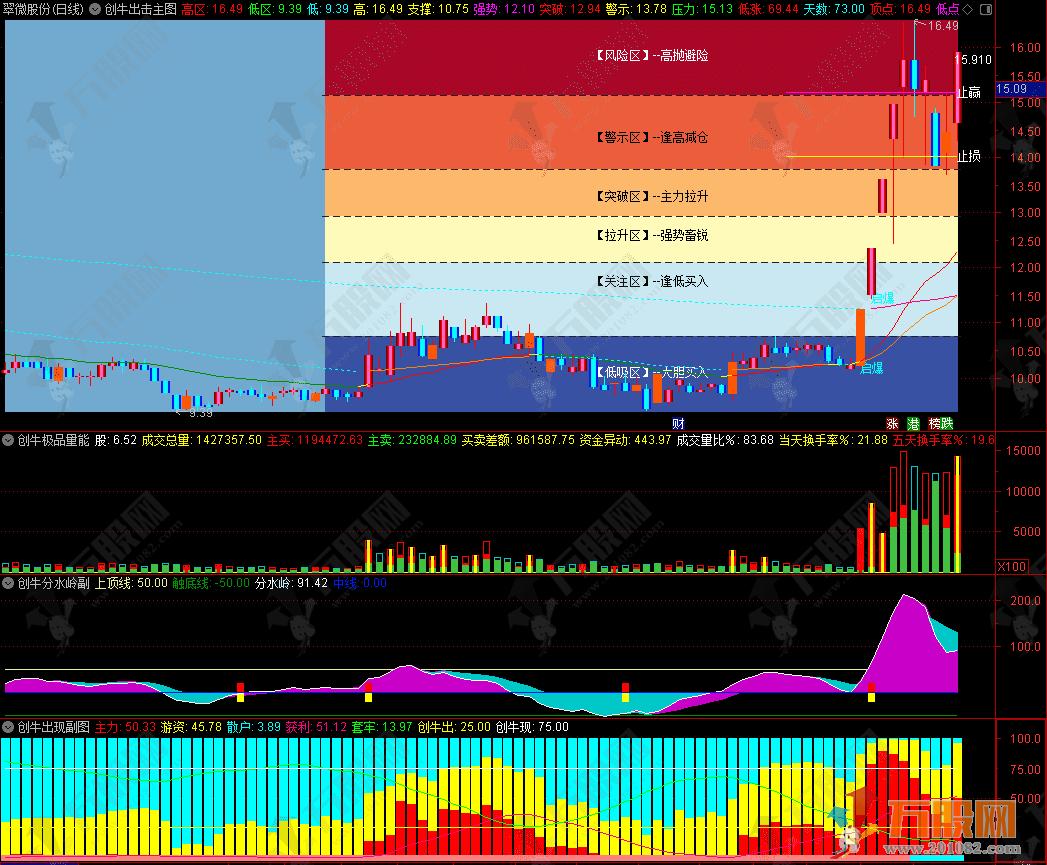The image size is (1047, 865).
Task: Click the 创牛出现副图 indicator name
Action: [53, 727]
